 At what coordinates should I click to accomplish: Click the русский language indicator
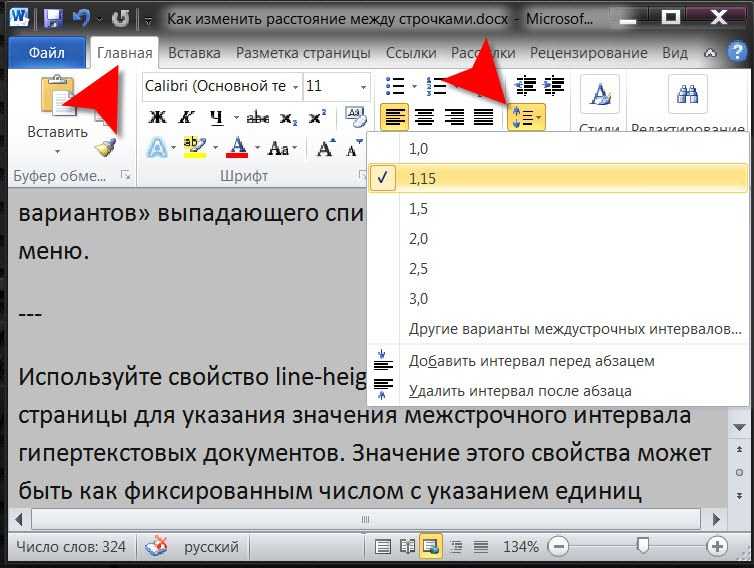click(212, 546)
